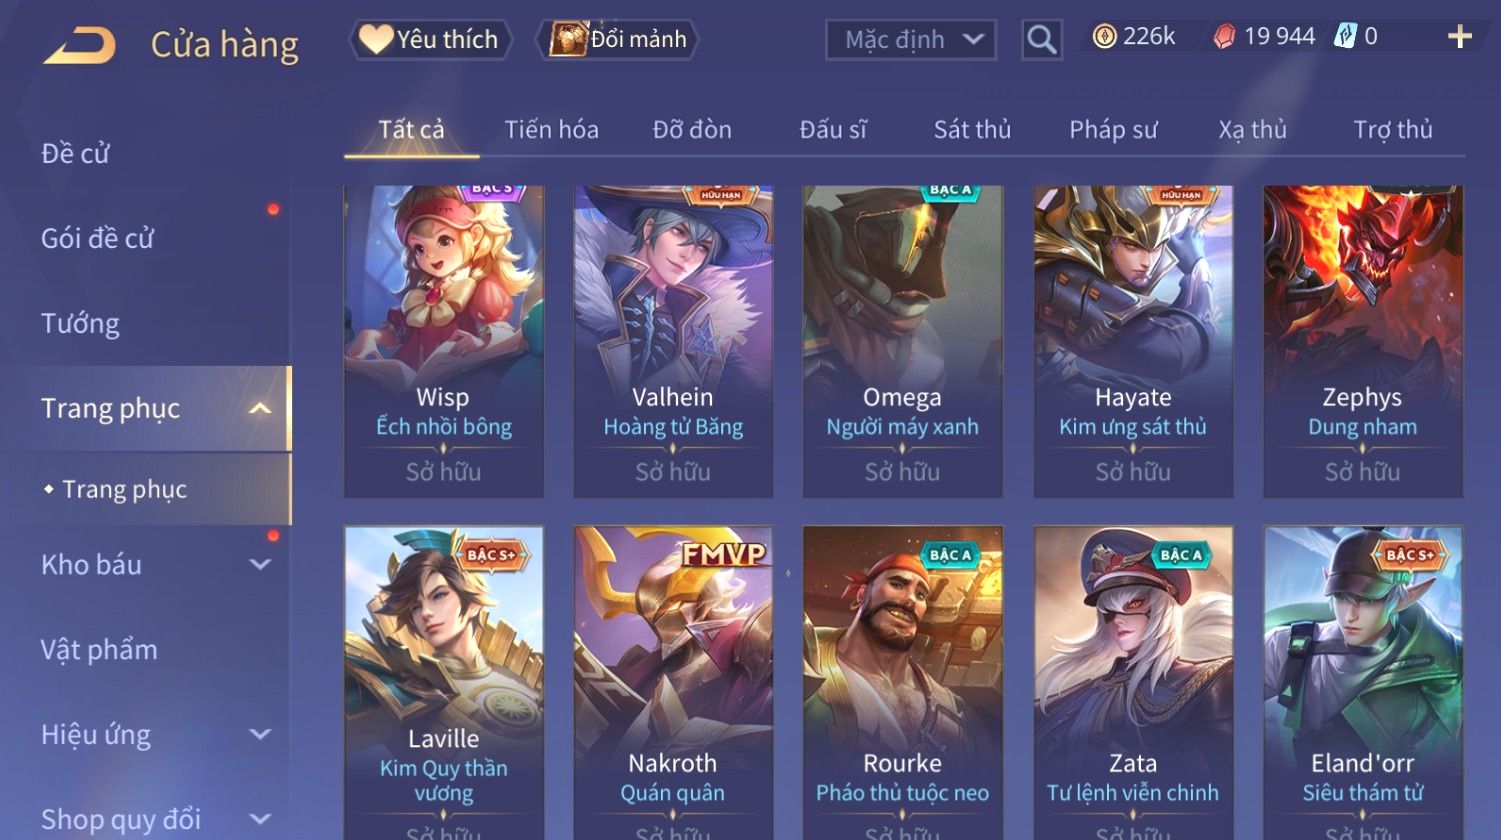This screenshot has width=1501, height=840.
Task: Tap the red gem currency icon
Action: click(1224, 37)
